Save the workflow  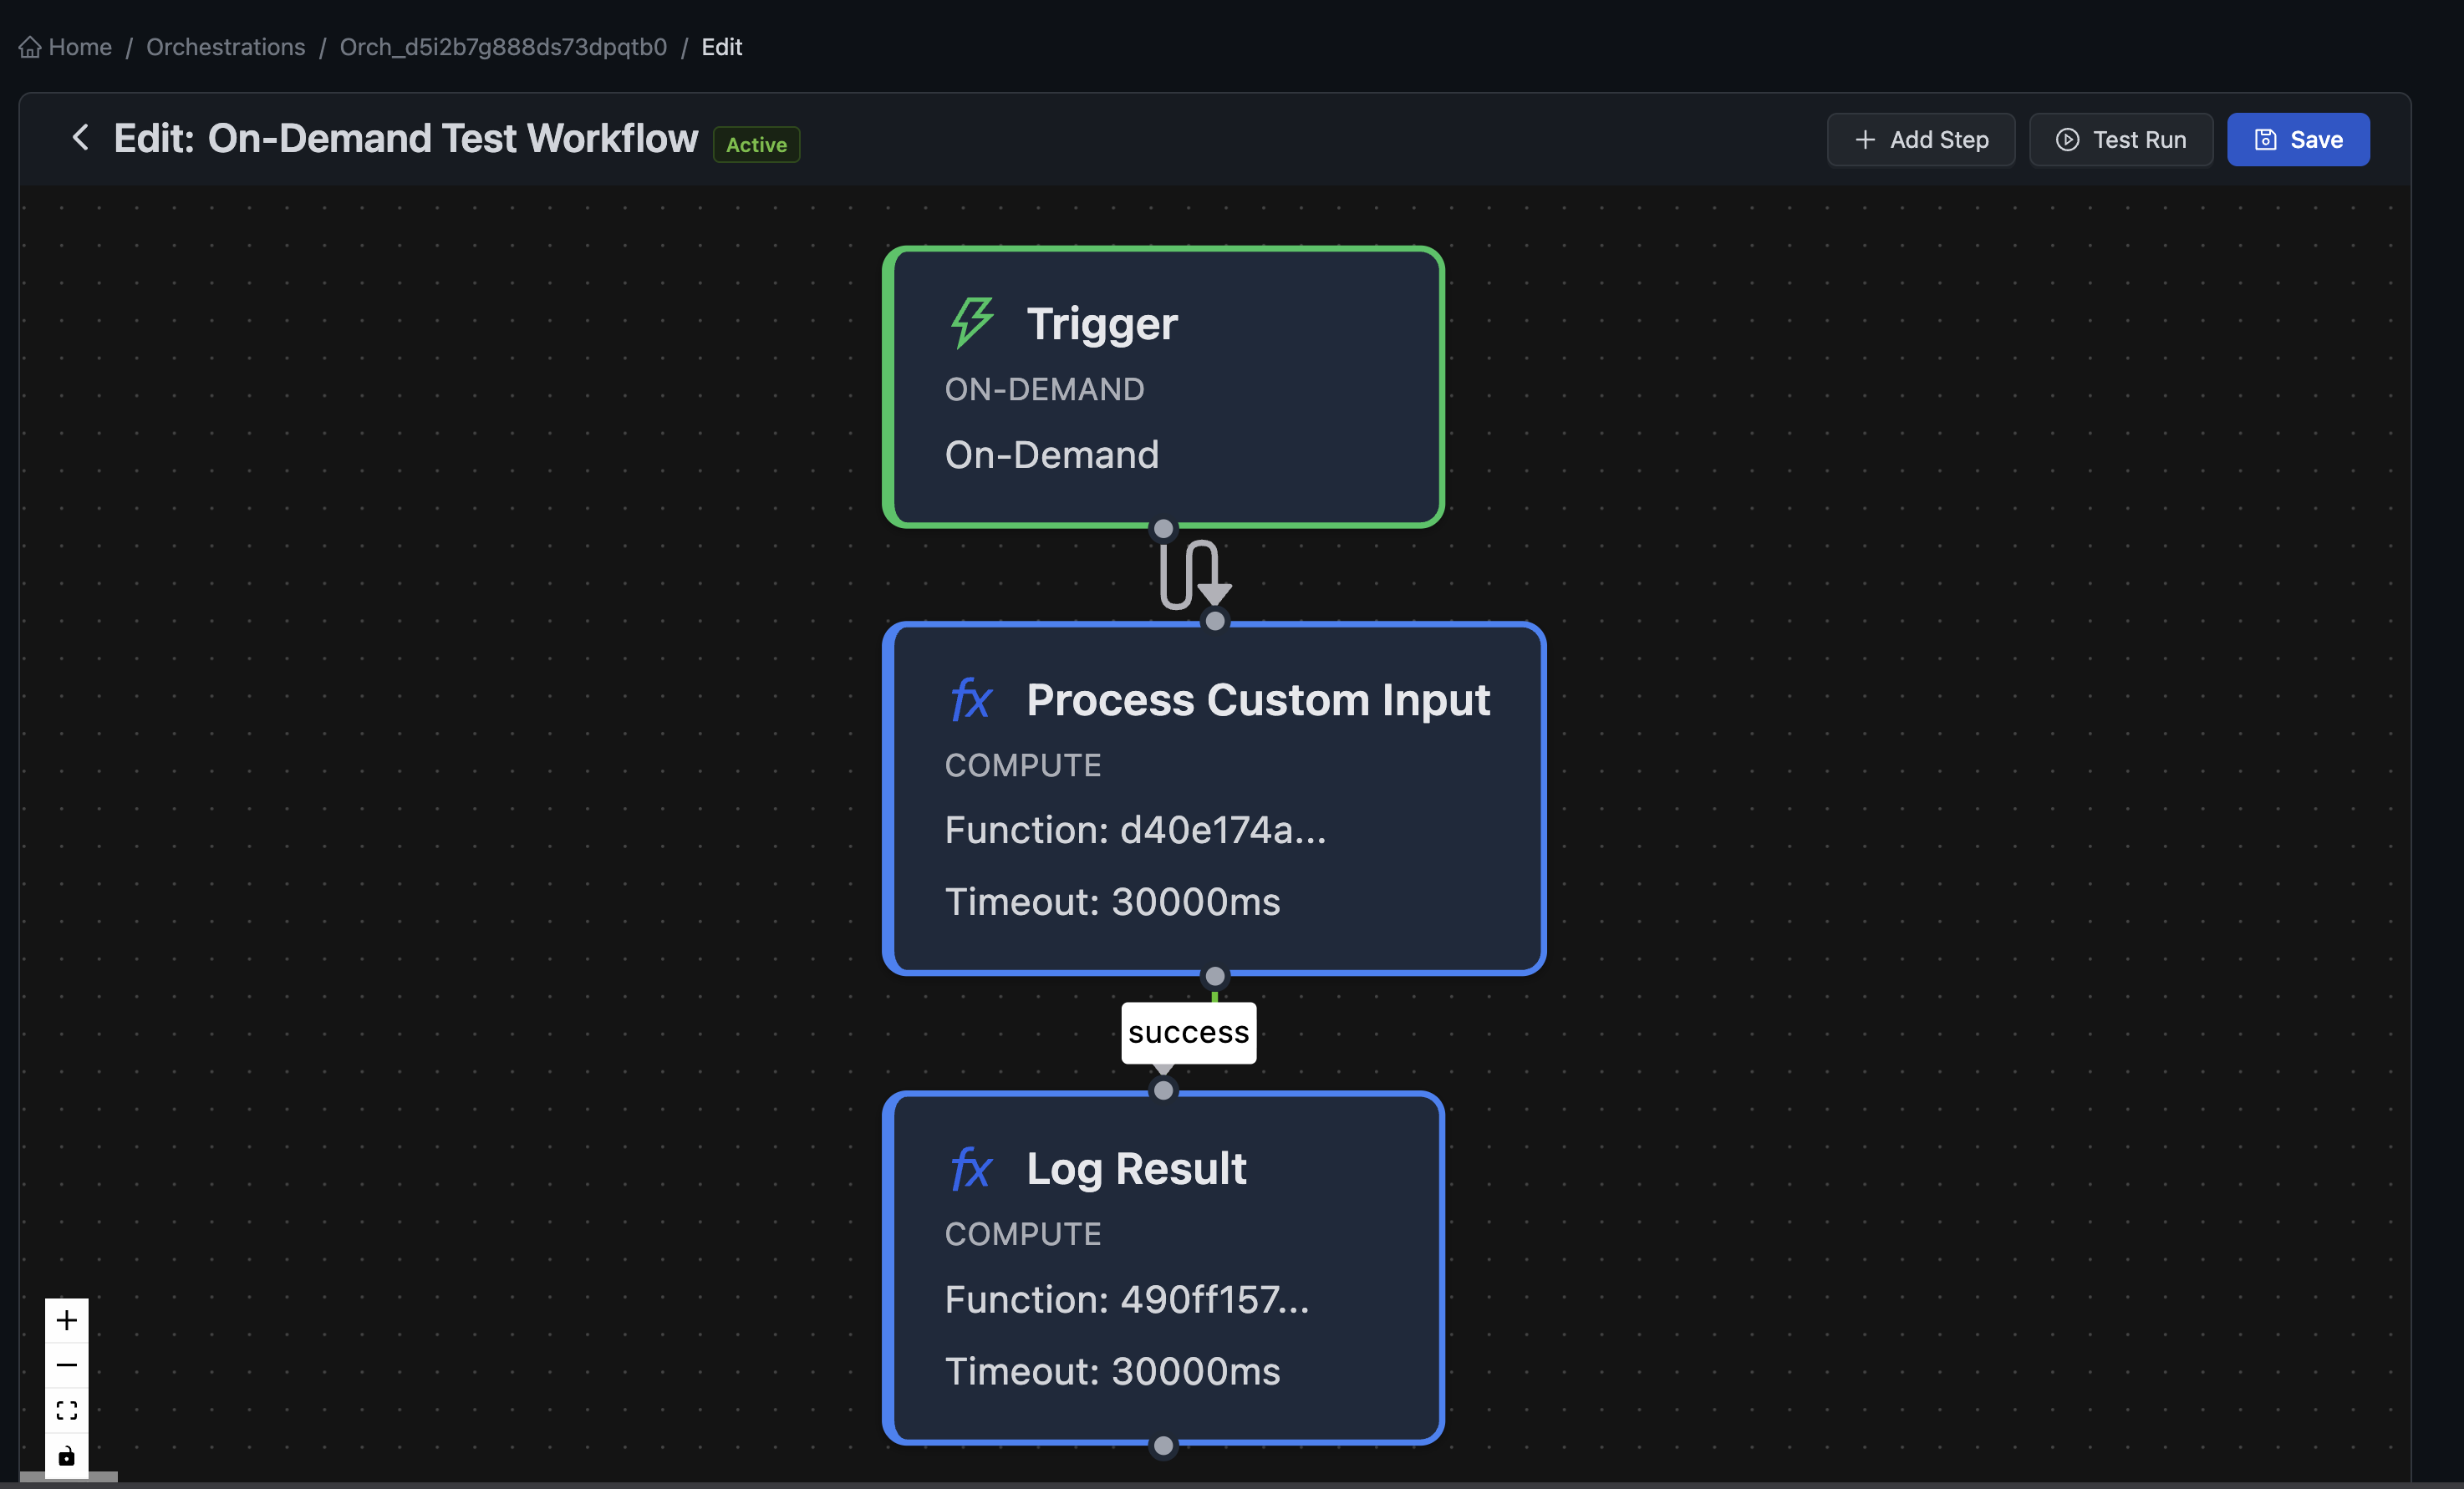2297,140
